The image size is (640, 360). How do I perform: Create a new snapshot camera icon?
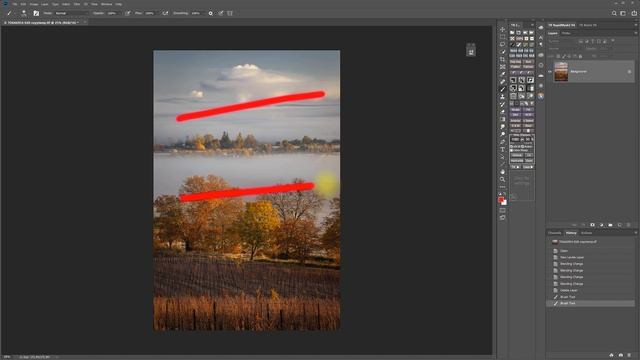pos(621,356)
